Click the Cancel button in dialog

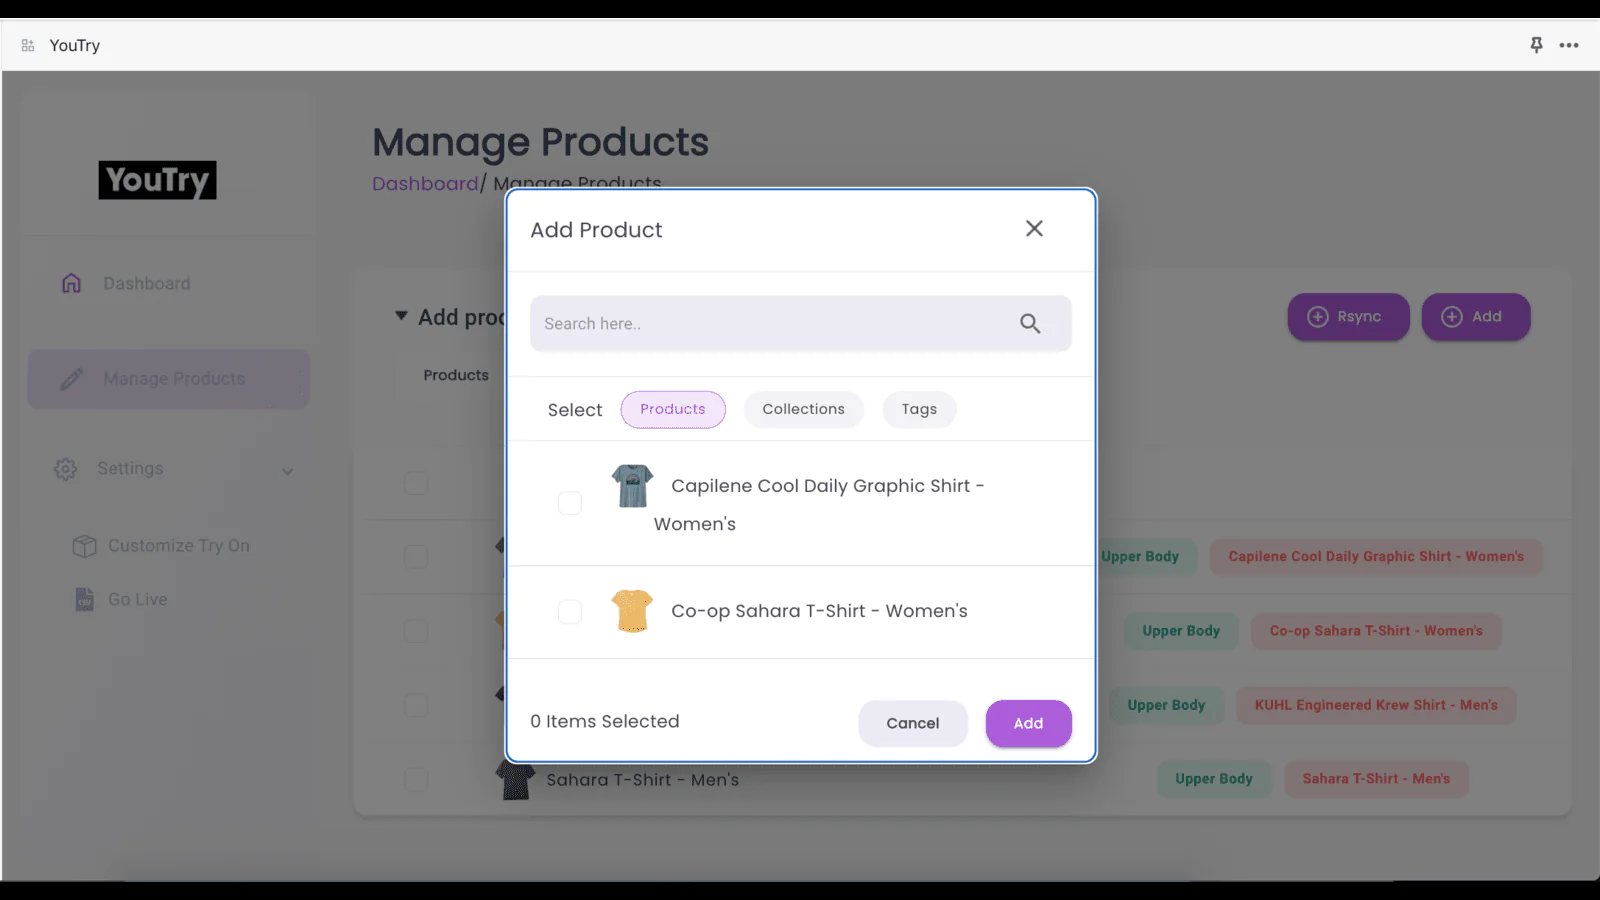coord(913,723)
